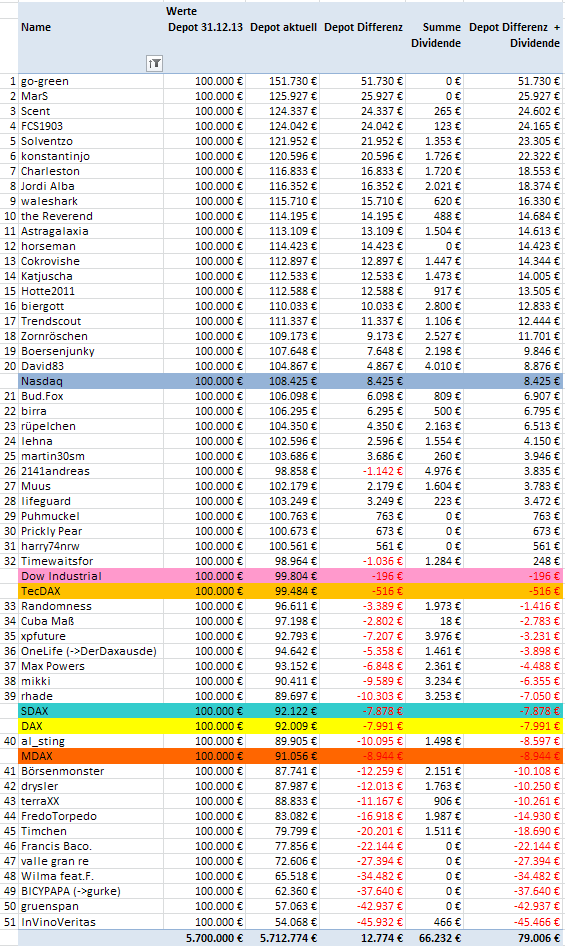
Task: Select the TecDAX index row name
Action: tap(40, 591)
